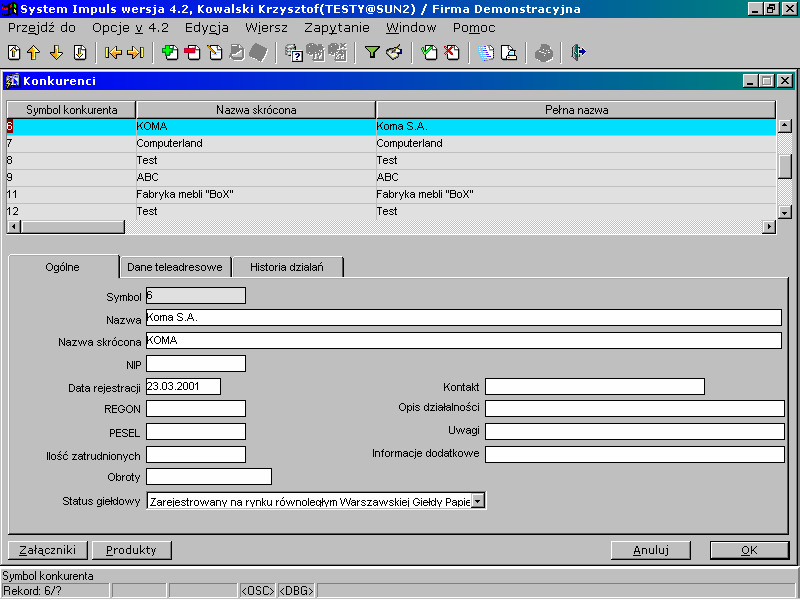Jump to first column left-arrow icon
Screen dimensions: 800x600
click(113, 53)
